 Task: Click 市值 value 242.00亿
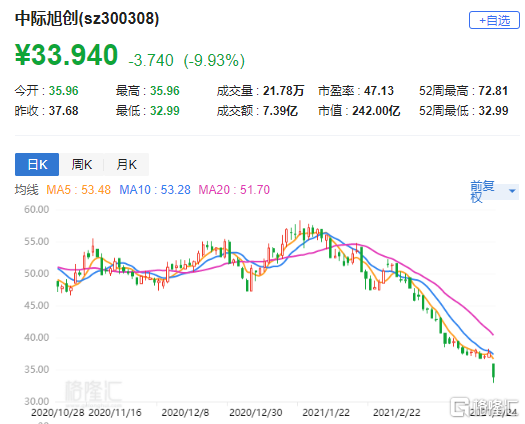pyautogui.click(x=376, y=111)
